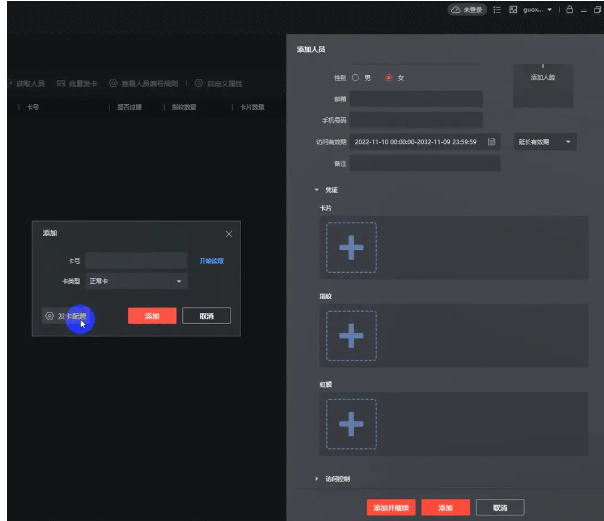The width and height of the screenshot is (604, 521).
Task: Open the list icon in title bar
Action: click(x=496, y=9)
